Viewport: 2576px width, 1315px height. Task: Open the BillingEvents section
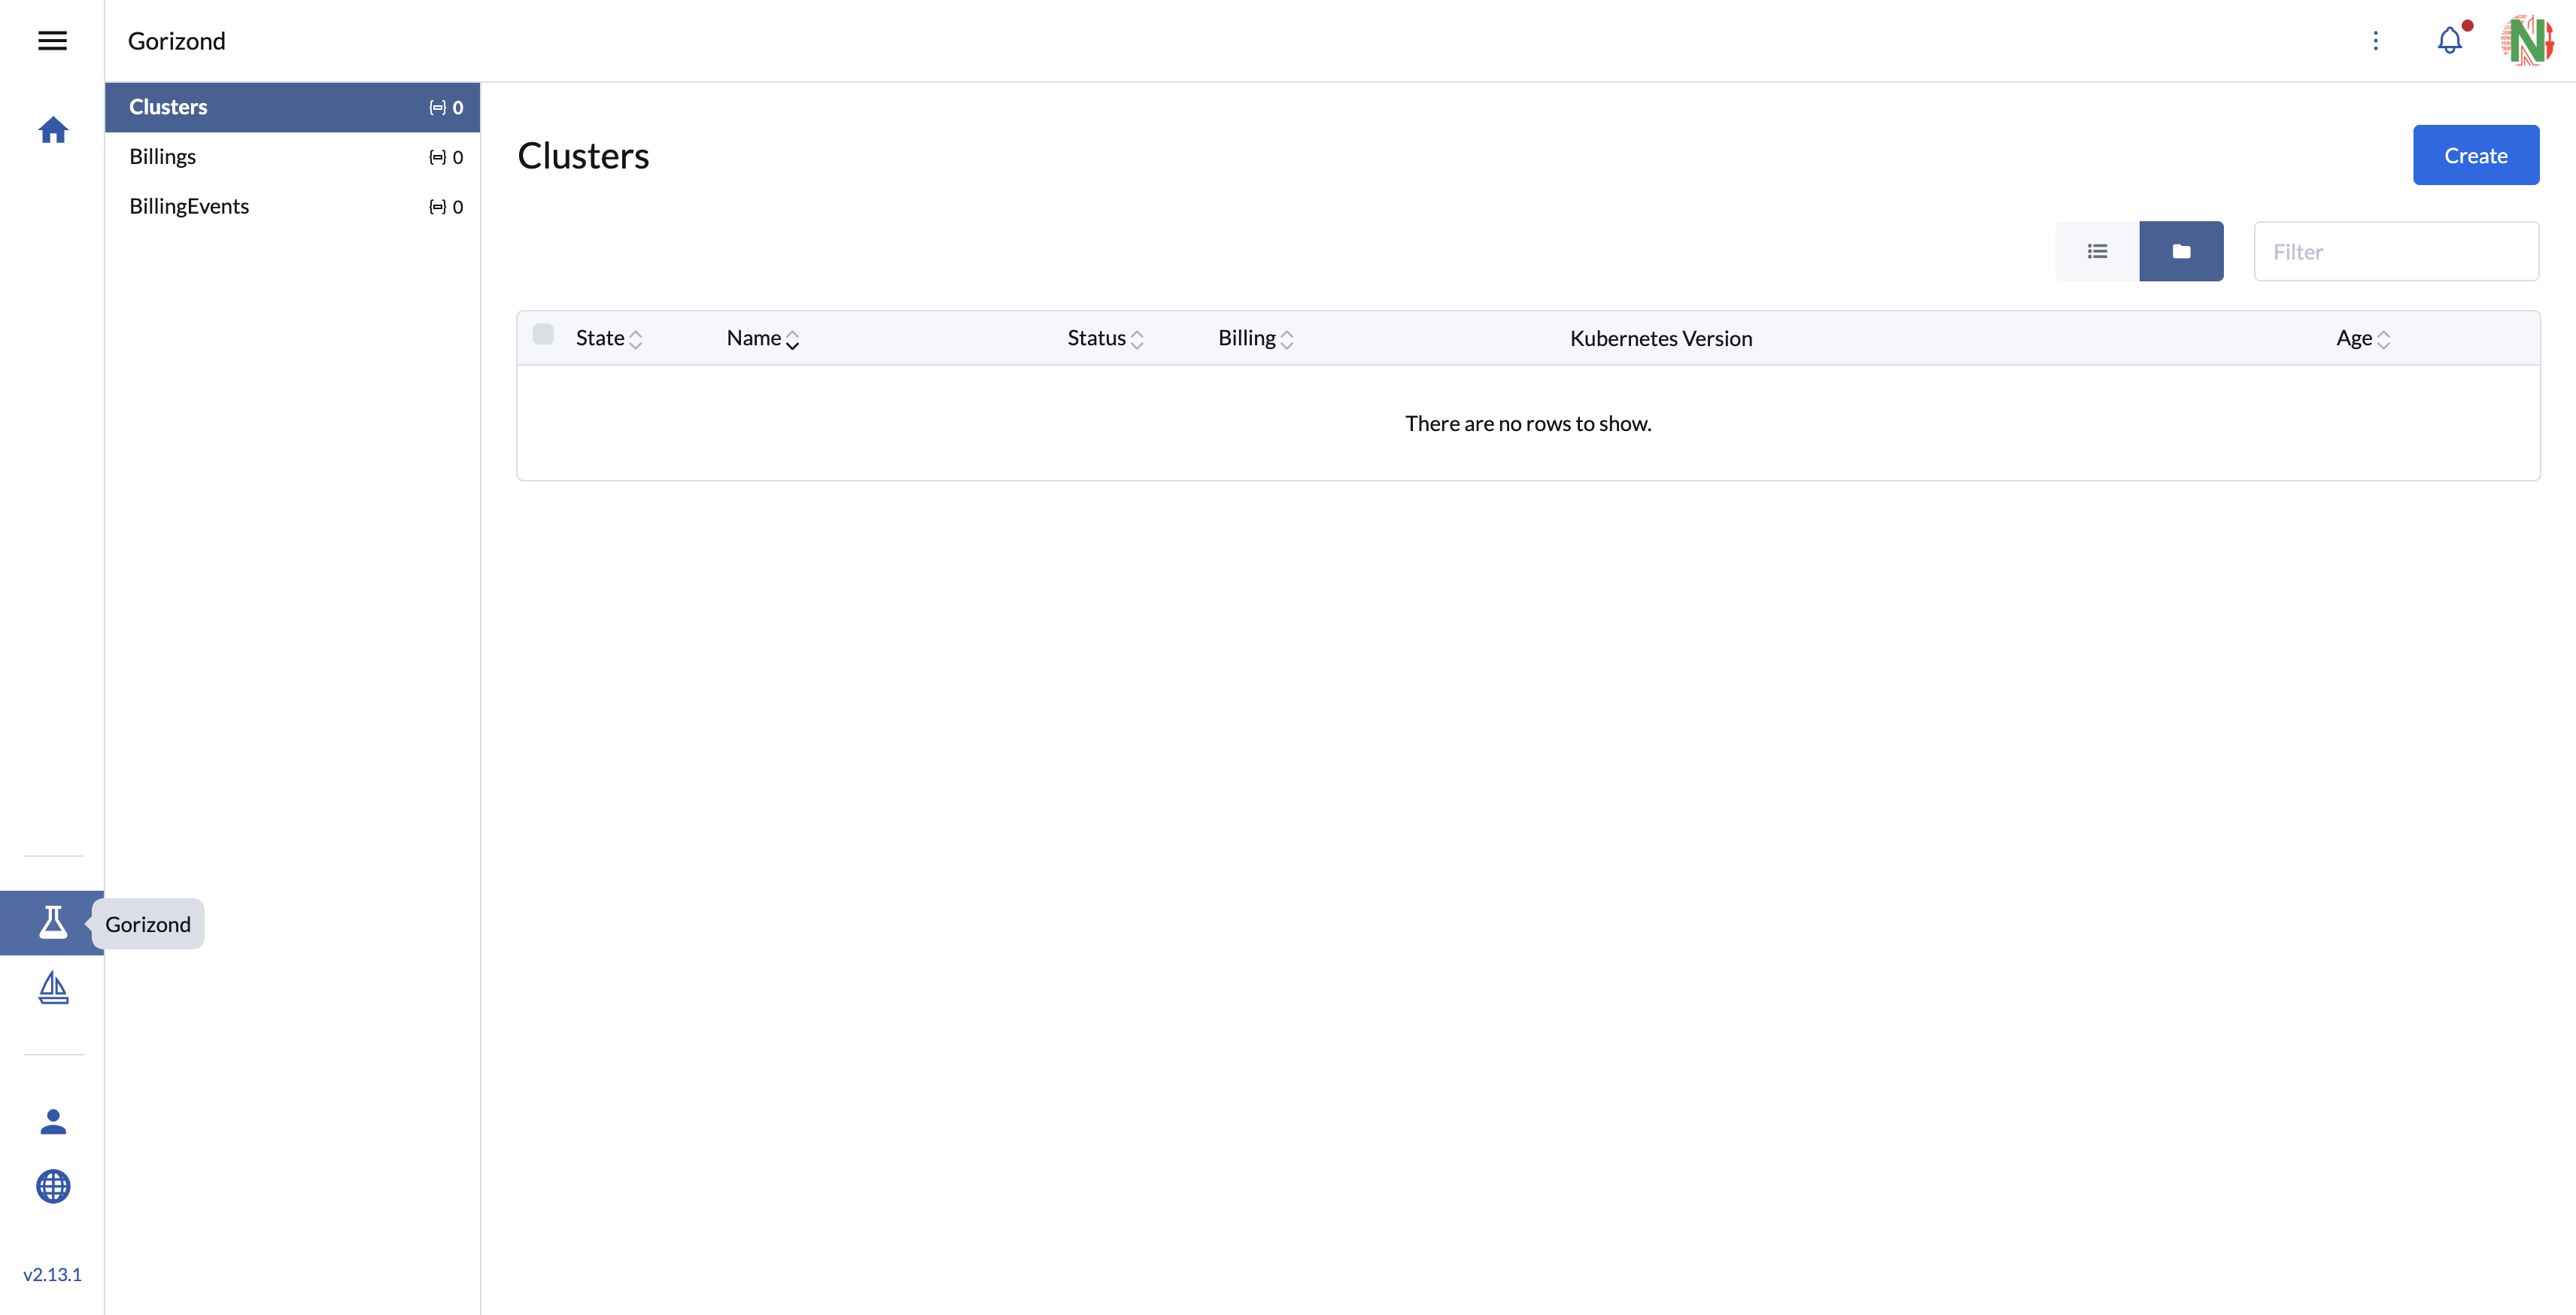[x=188, y=206]
